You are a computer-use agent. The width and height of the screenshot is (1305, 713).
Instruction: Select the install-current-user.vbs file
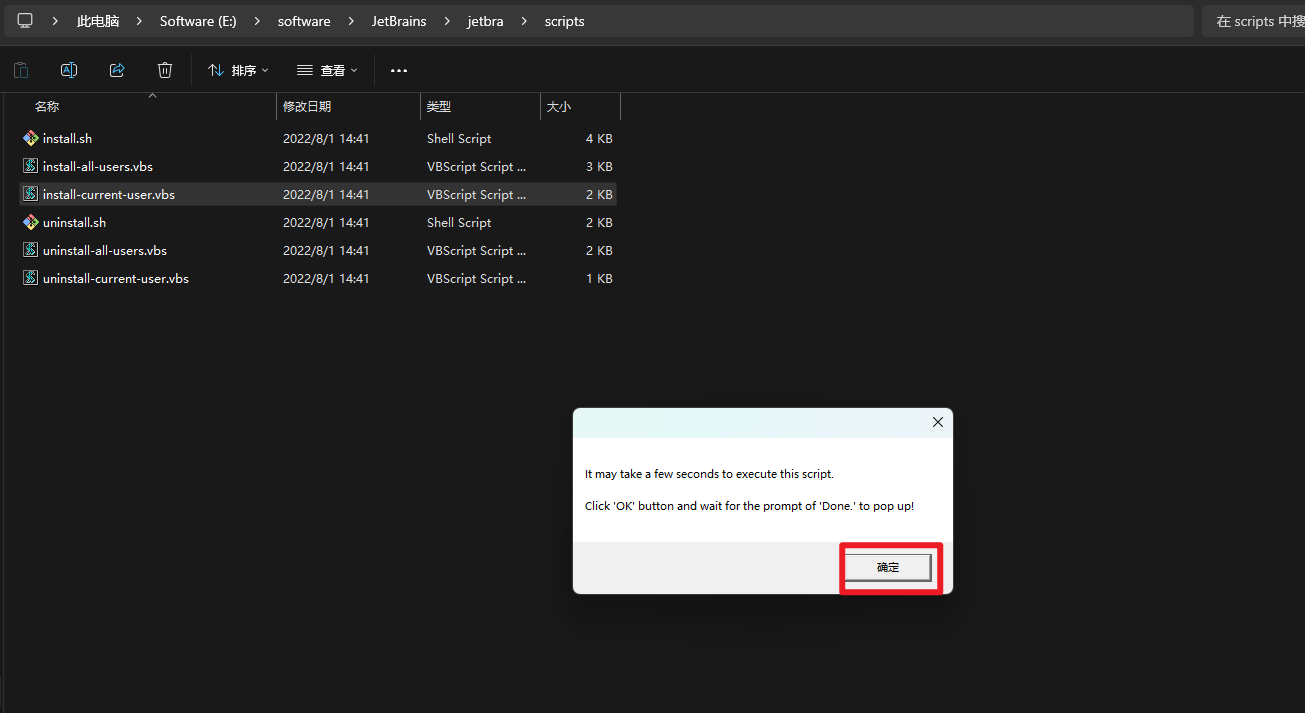[x=319, y=195]
